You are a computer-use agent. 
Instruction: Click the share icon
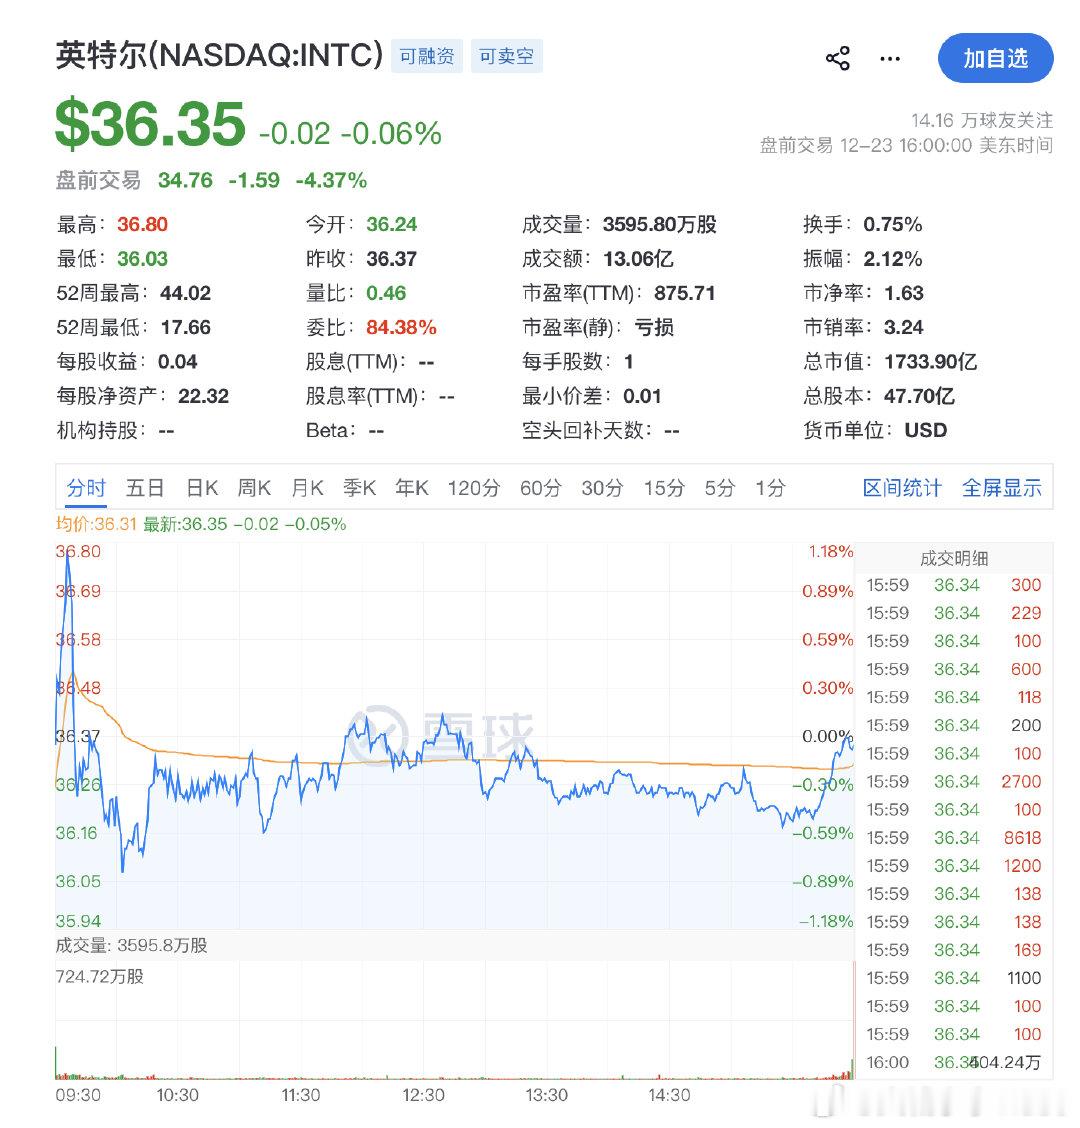pyautogui.click(x=838, y=58)
